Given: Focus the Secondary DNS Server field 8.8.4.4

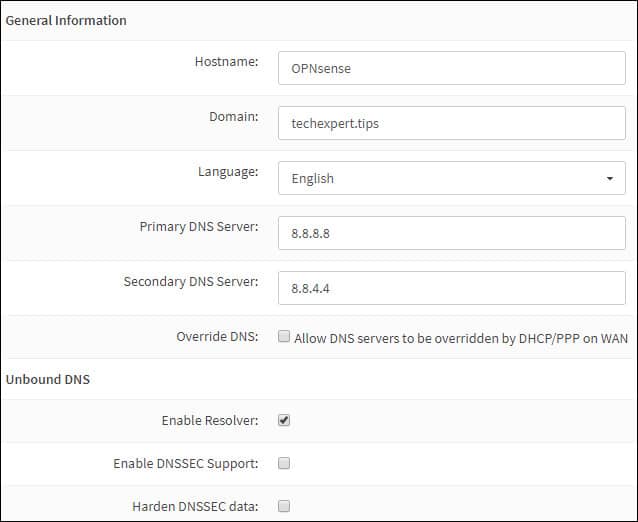Looking at the screenshot, I should (x=452, y=288).
